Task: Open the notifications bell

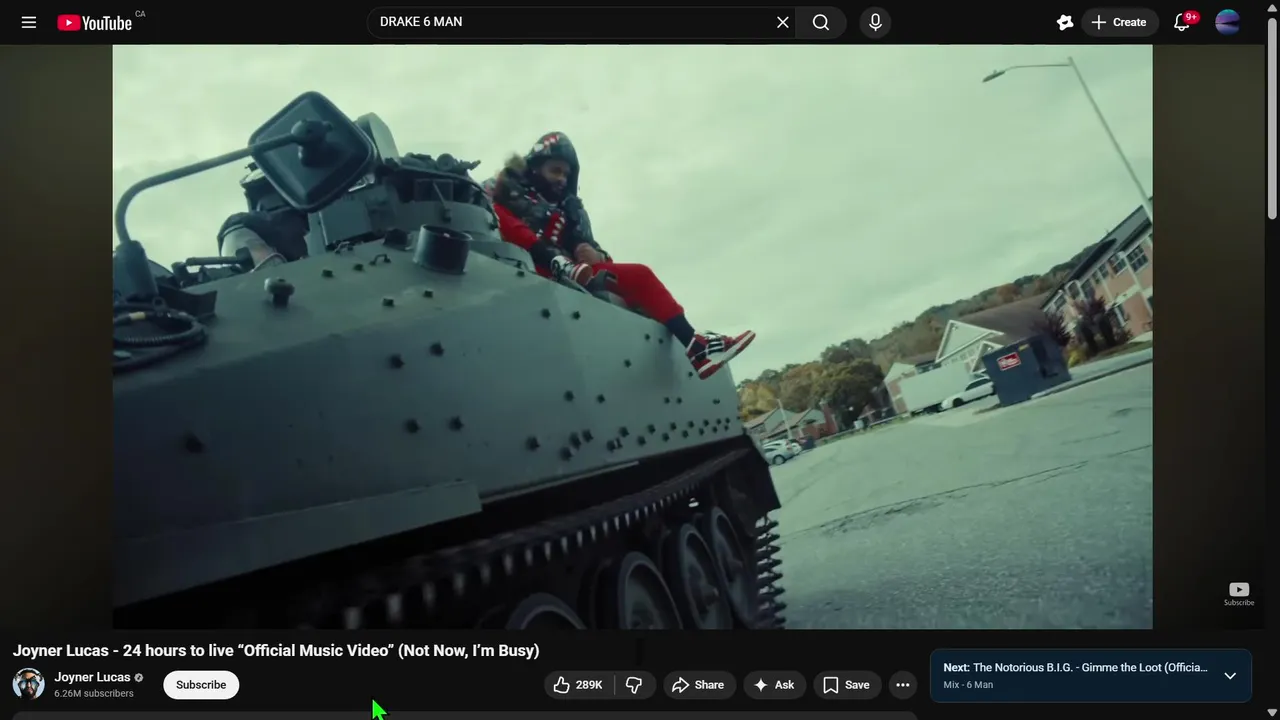Action: 1182,22
